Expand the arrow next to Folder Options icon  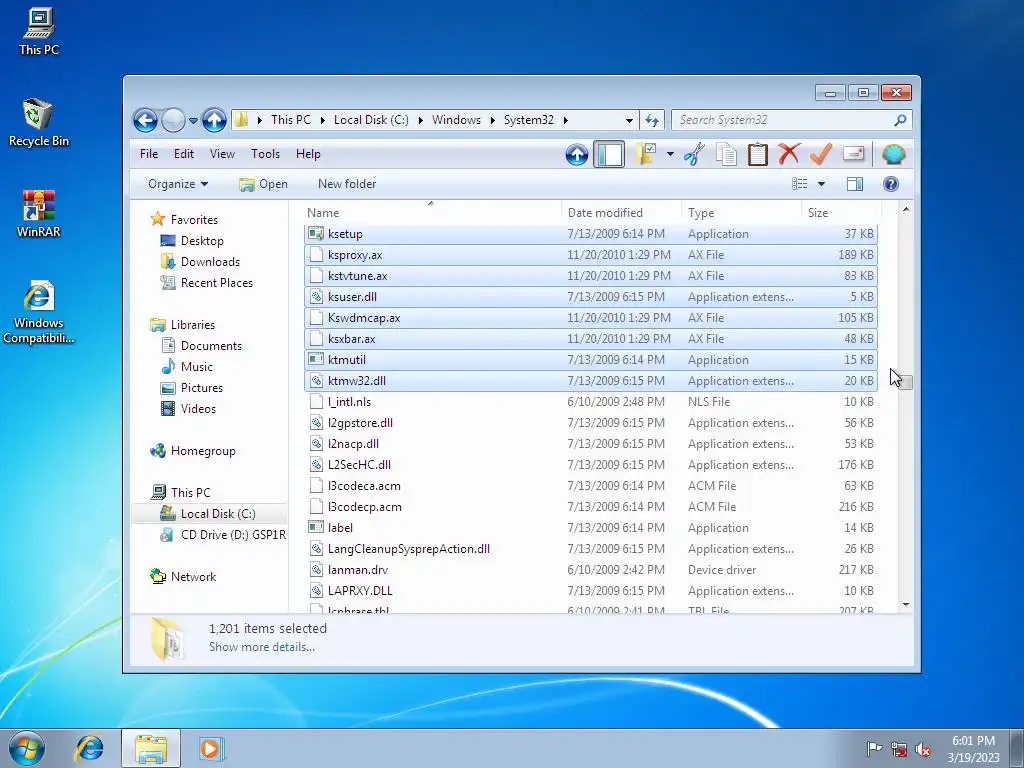[x=670, y=155]
